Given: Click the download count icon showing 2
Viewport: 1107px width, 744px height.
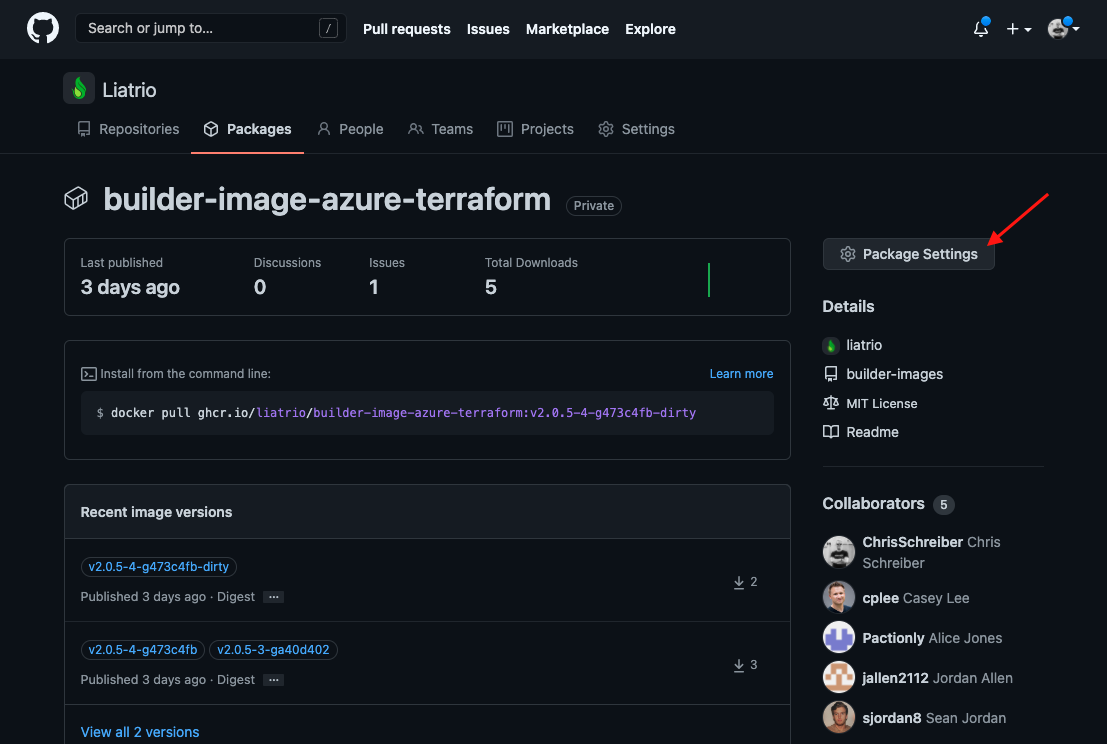Looking at the screenshot, I should 738,582.
